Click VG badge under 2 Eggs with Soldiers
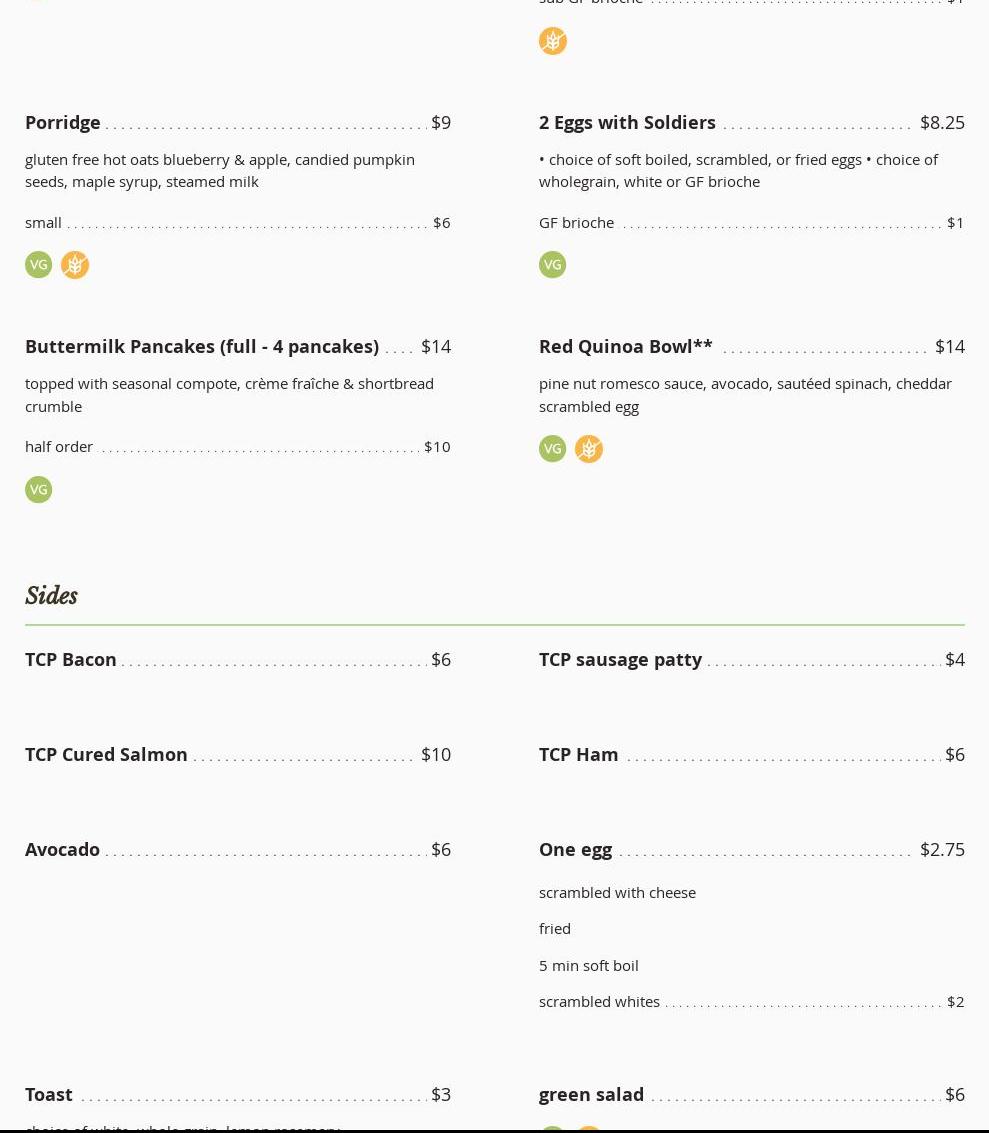989x1133 pixels. click(x=552, y=264)
